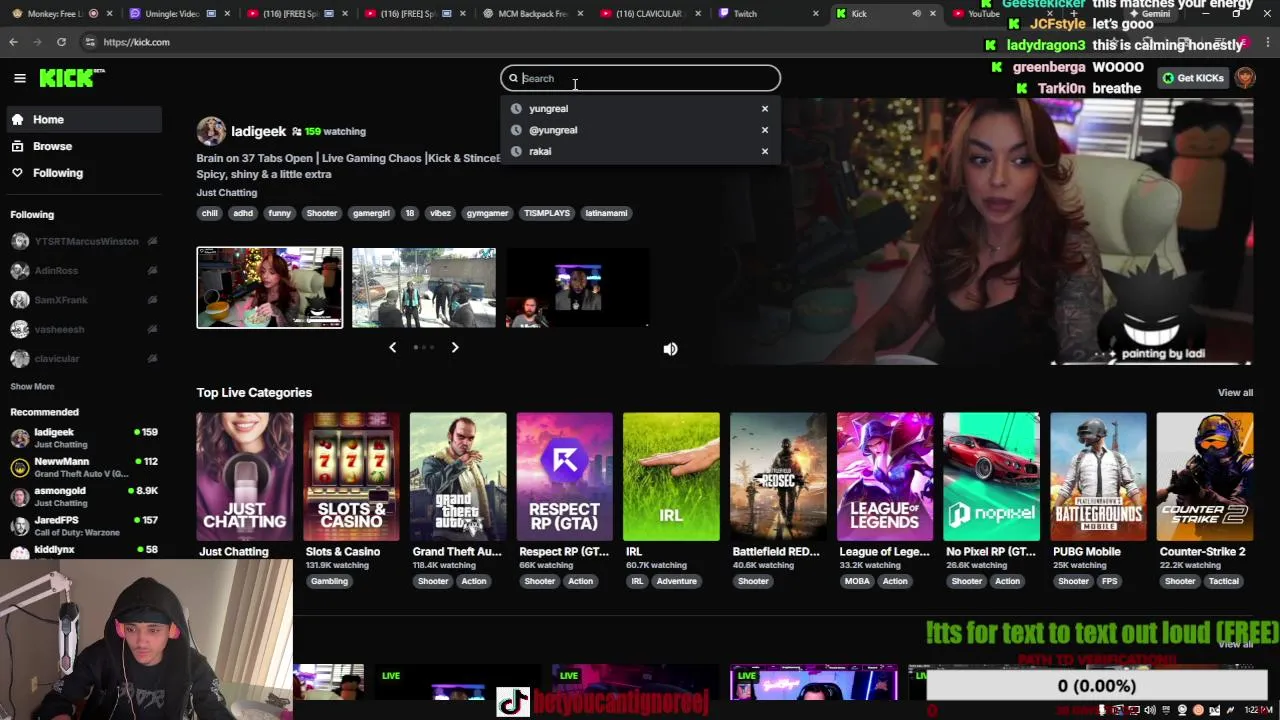Open ladigeek featured streamer avatar

(211, 131)
